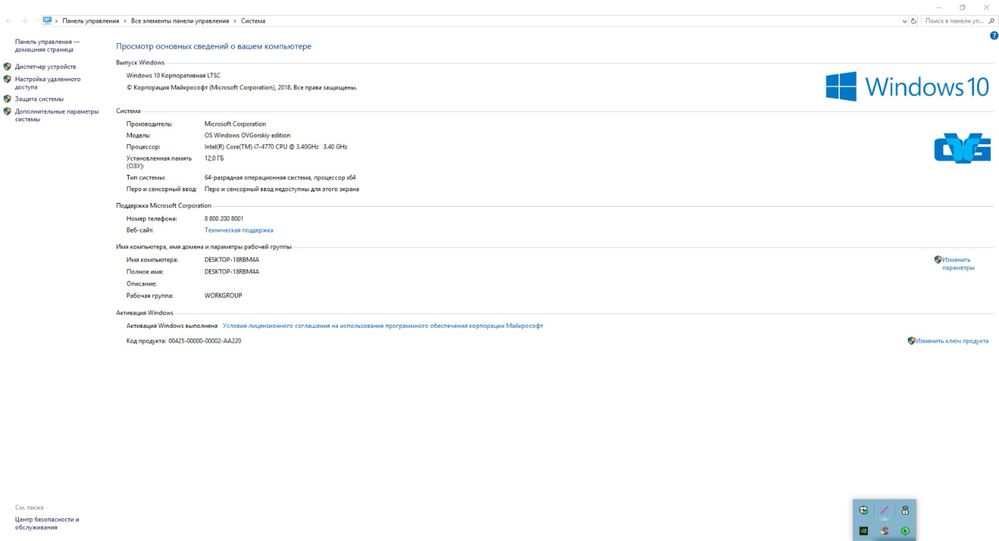Click the WORKGROUP workgroup value

(x=223, y=296)
